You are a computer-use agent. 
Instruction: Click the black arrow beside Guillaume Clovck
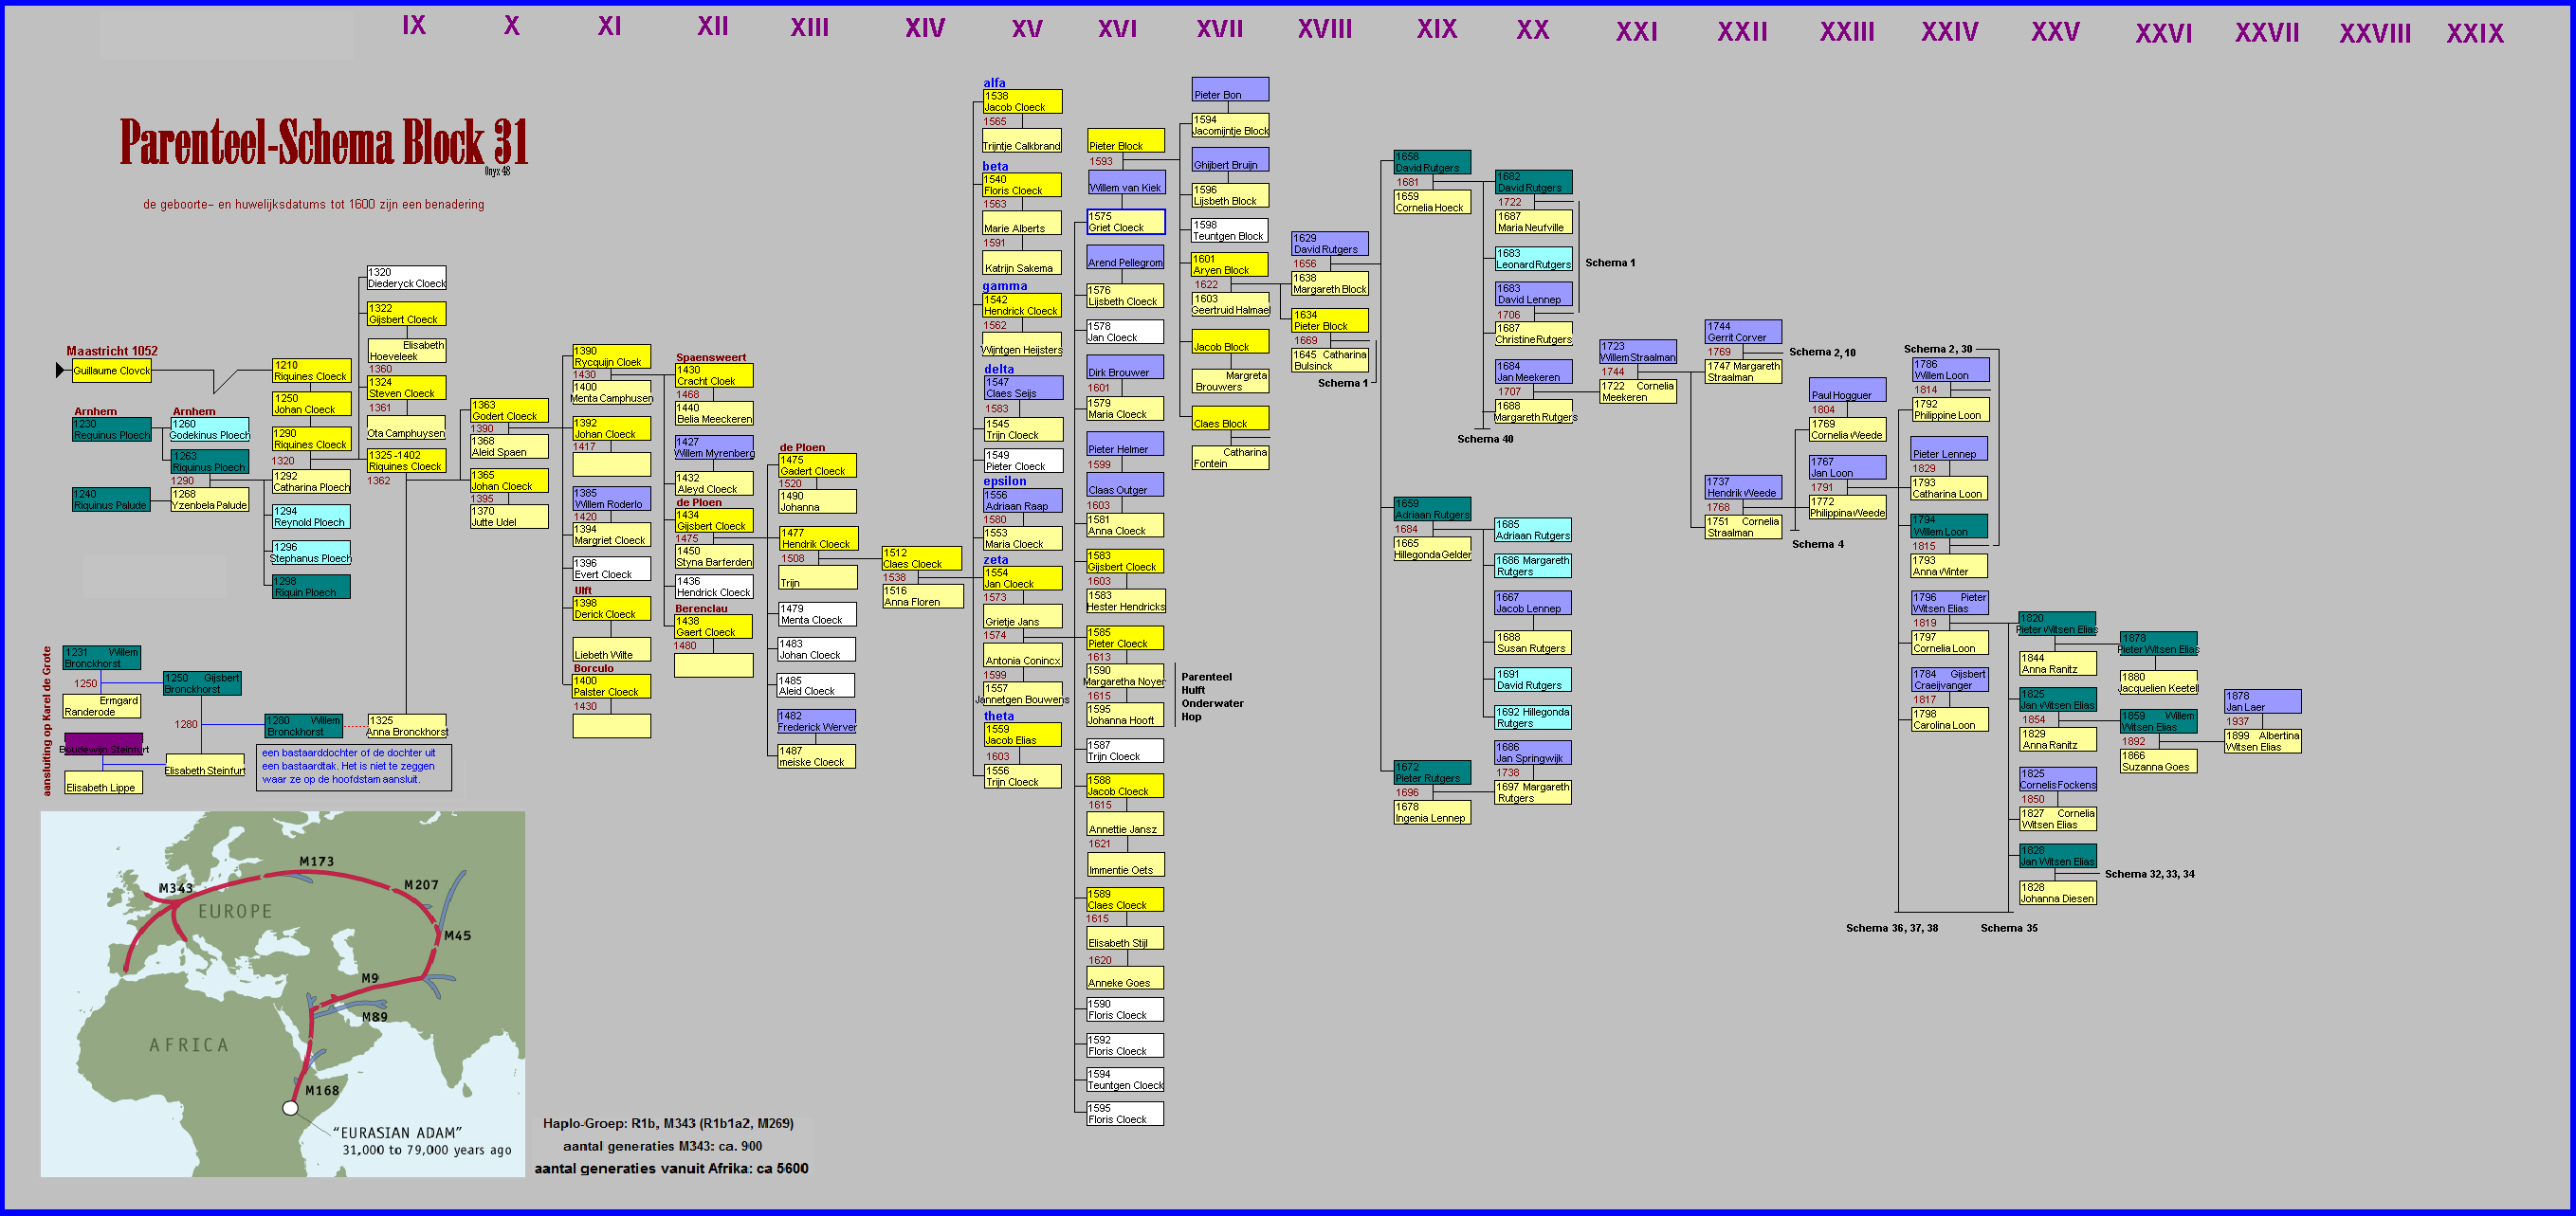pyautogui.click(x=60, y=370)
